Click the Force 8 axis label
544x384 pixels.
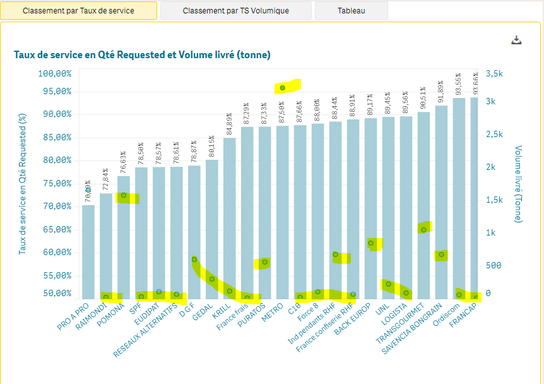pos(307,312)
